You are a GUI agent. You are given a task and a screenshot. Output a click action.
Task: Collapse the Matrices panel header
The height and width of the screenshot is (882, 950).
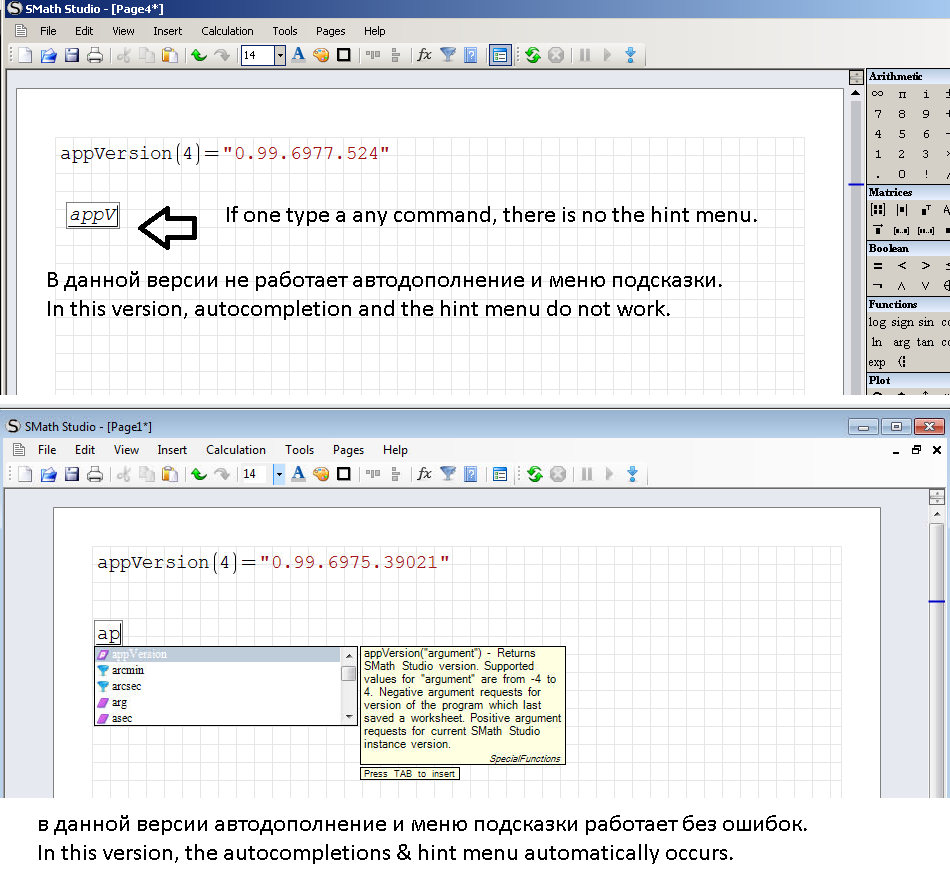click(890, 192)
